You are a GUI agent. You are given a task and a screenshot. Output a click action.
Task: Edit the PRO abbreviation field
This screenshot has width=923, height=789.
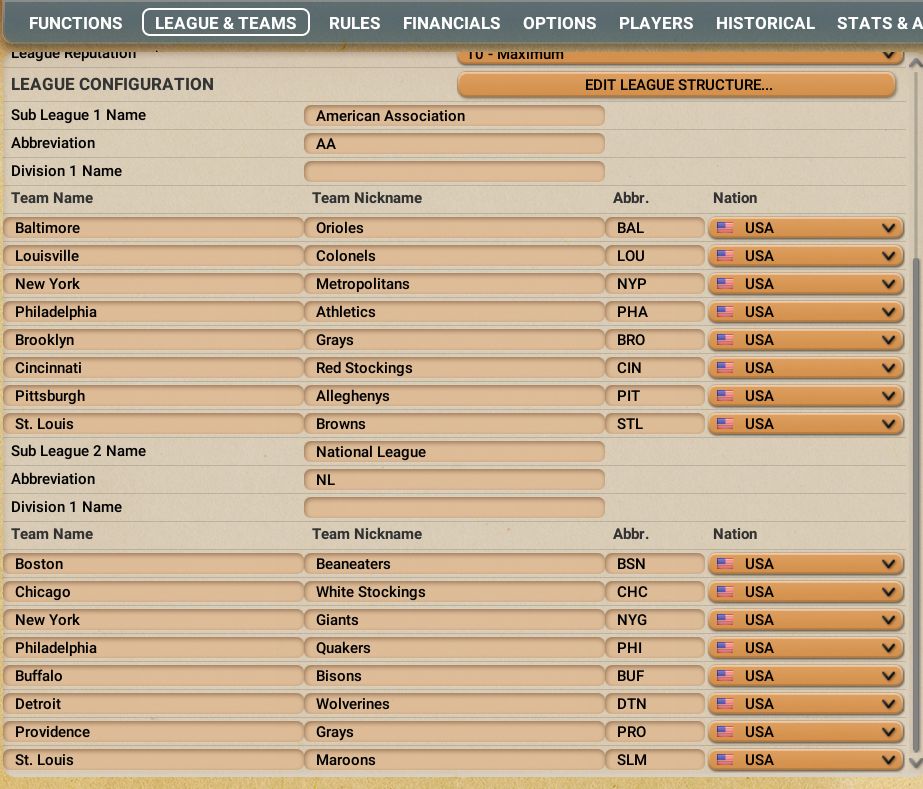coord(655,732)
